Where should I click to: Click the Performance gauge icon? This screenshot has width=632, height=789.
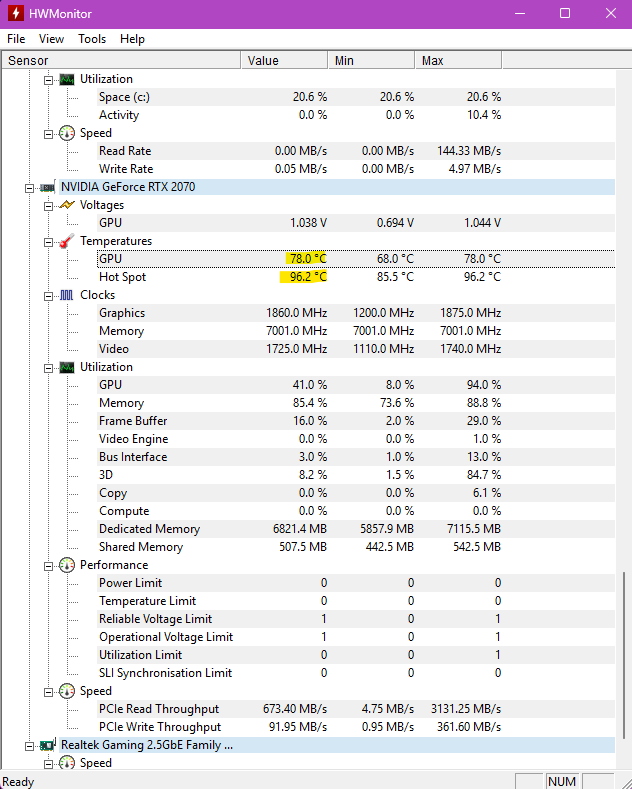[x=67, y=565]
